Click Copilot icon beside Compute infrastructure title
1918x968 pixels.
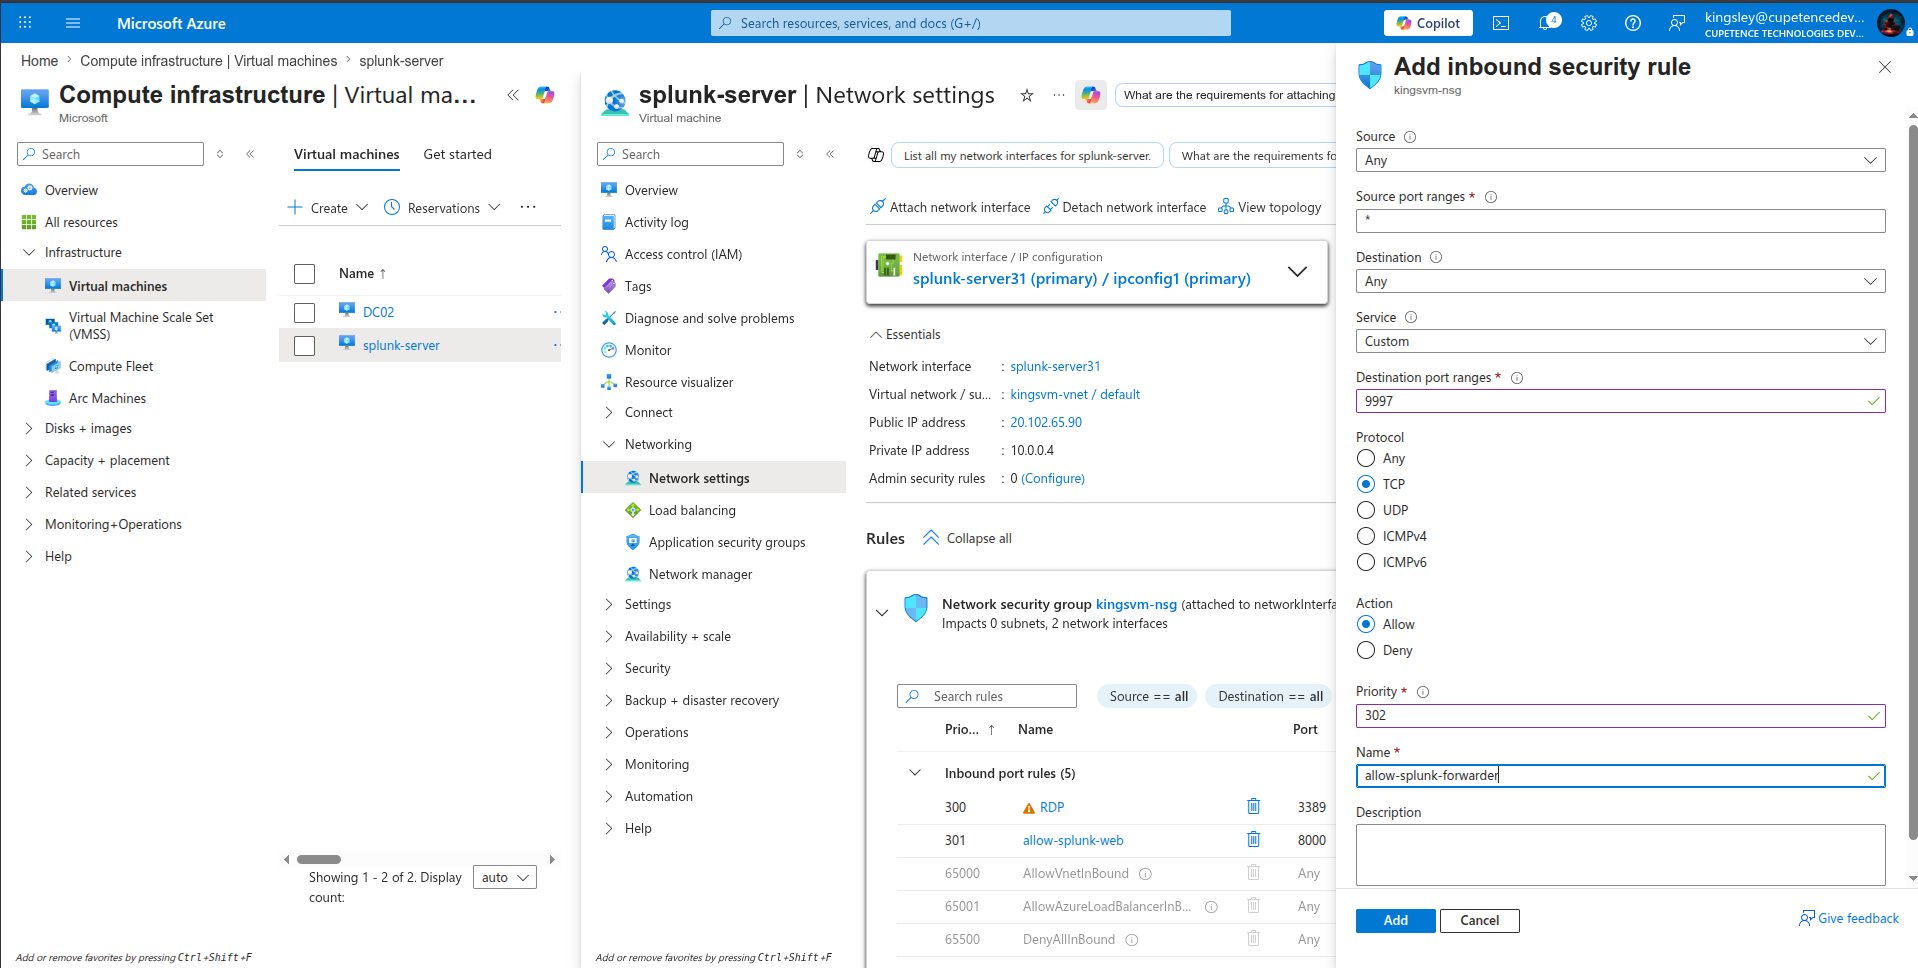(x=545, y=95)
